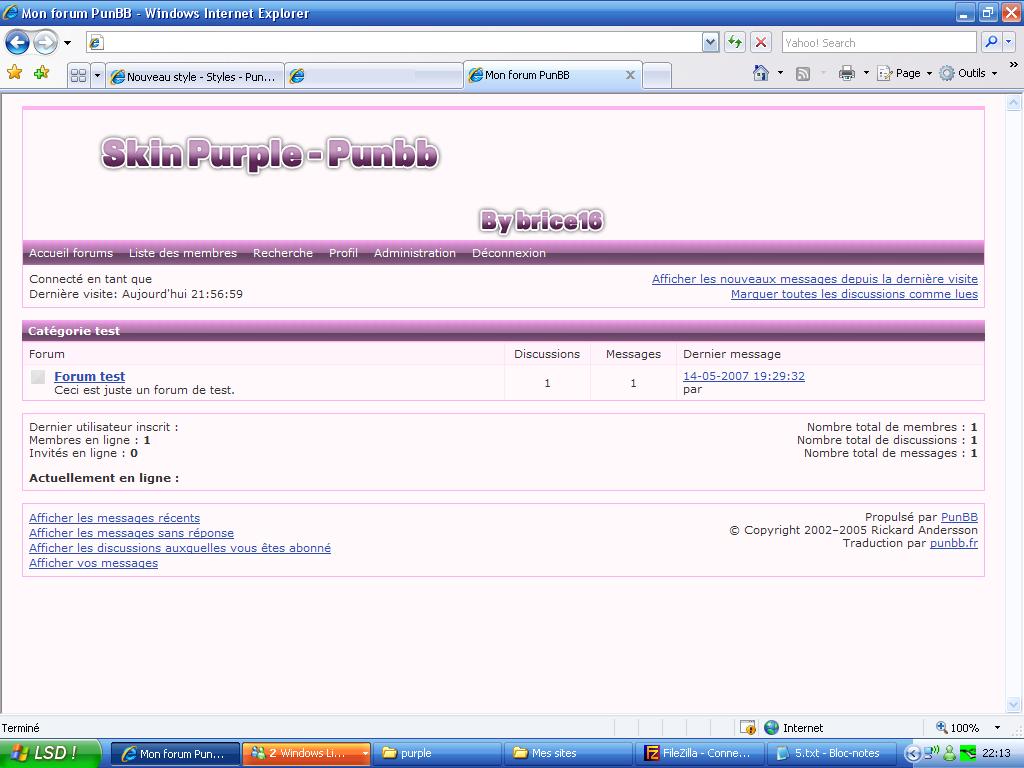Viewport: 1024px width, 768px height.
Task: Click Marquer toutes les discussions comme lues
Action: coord(854,294)
